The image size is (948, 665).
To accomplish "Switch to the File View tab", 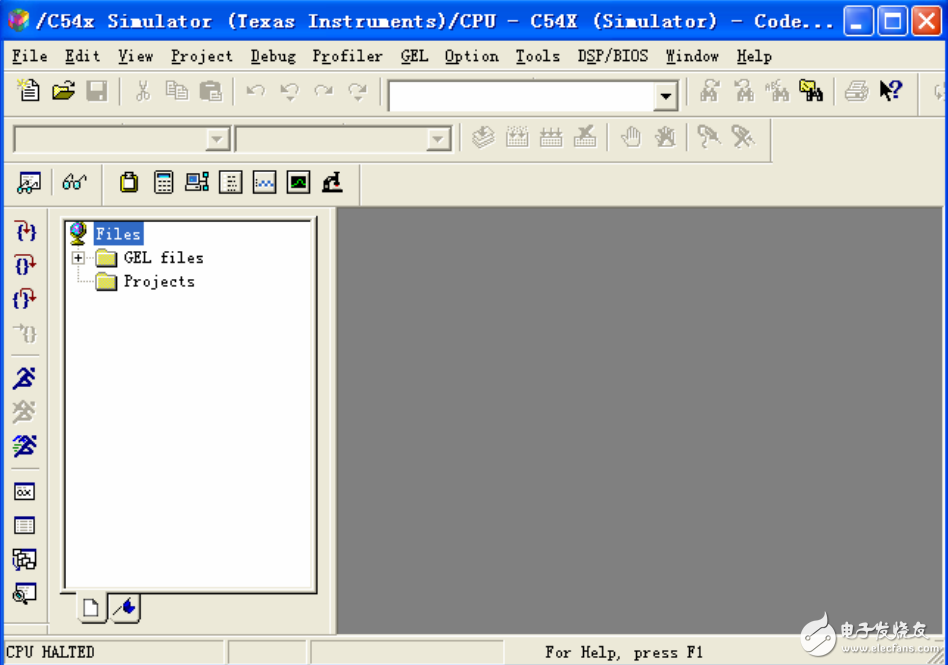I will pos(91,607).
